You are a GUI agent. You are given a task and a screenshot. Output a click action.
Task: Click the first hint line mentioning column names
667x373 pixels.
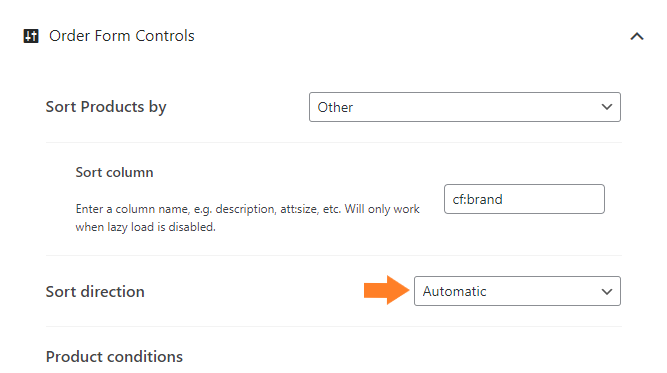click(248, 209)
